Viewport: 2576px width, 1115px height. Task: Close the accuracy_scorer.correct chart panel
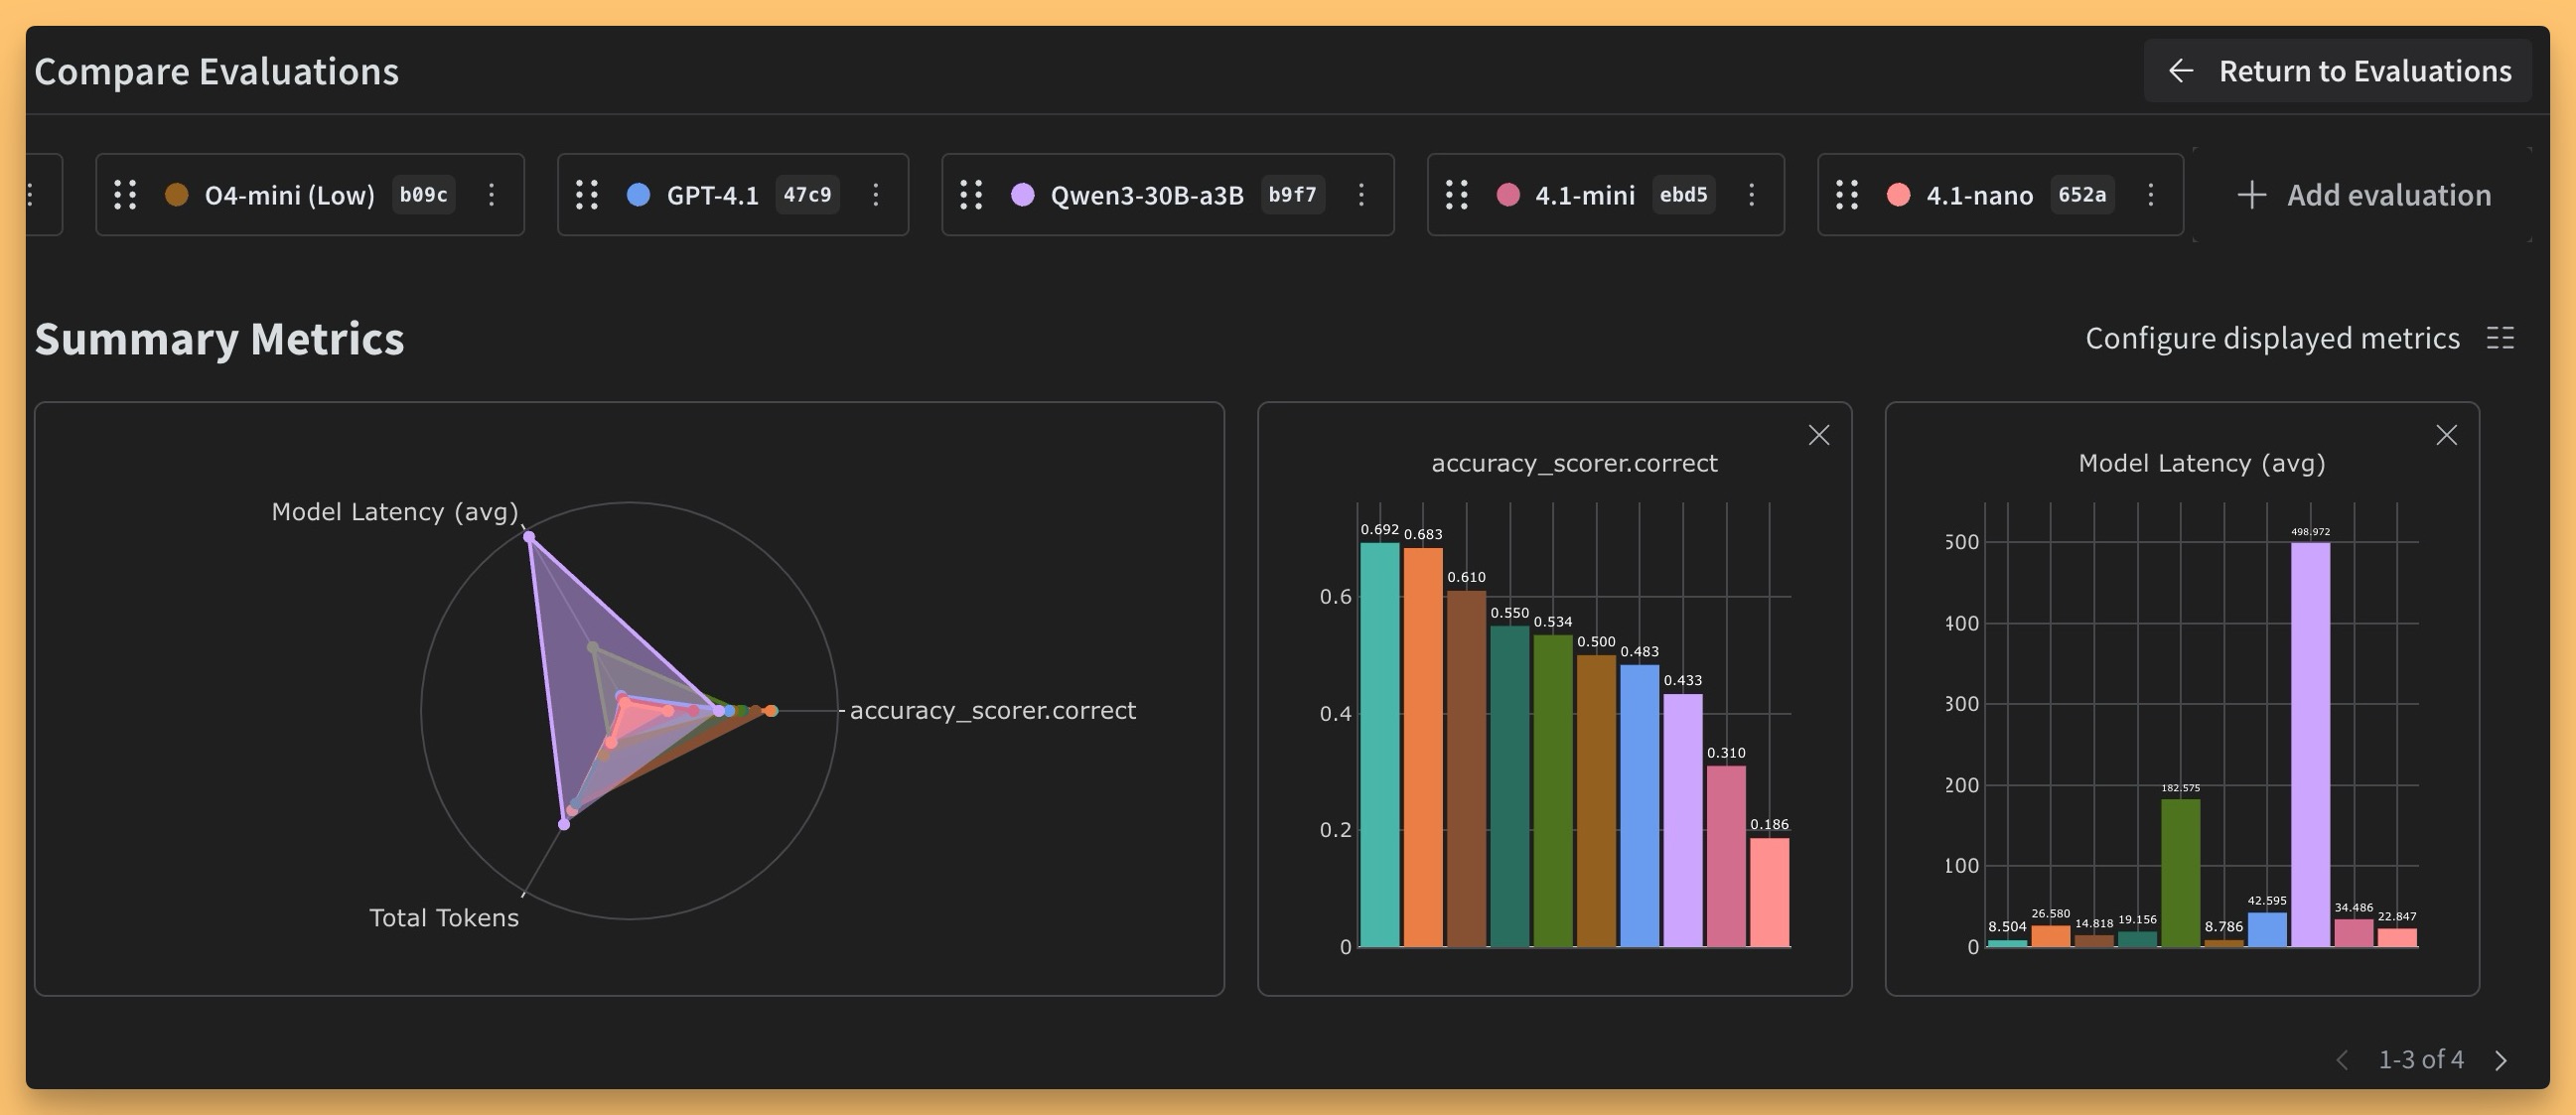point(1819,435)
